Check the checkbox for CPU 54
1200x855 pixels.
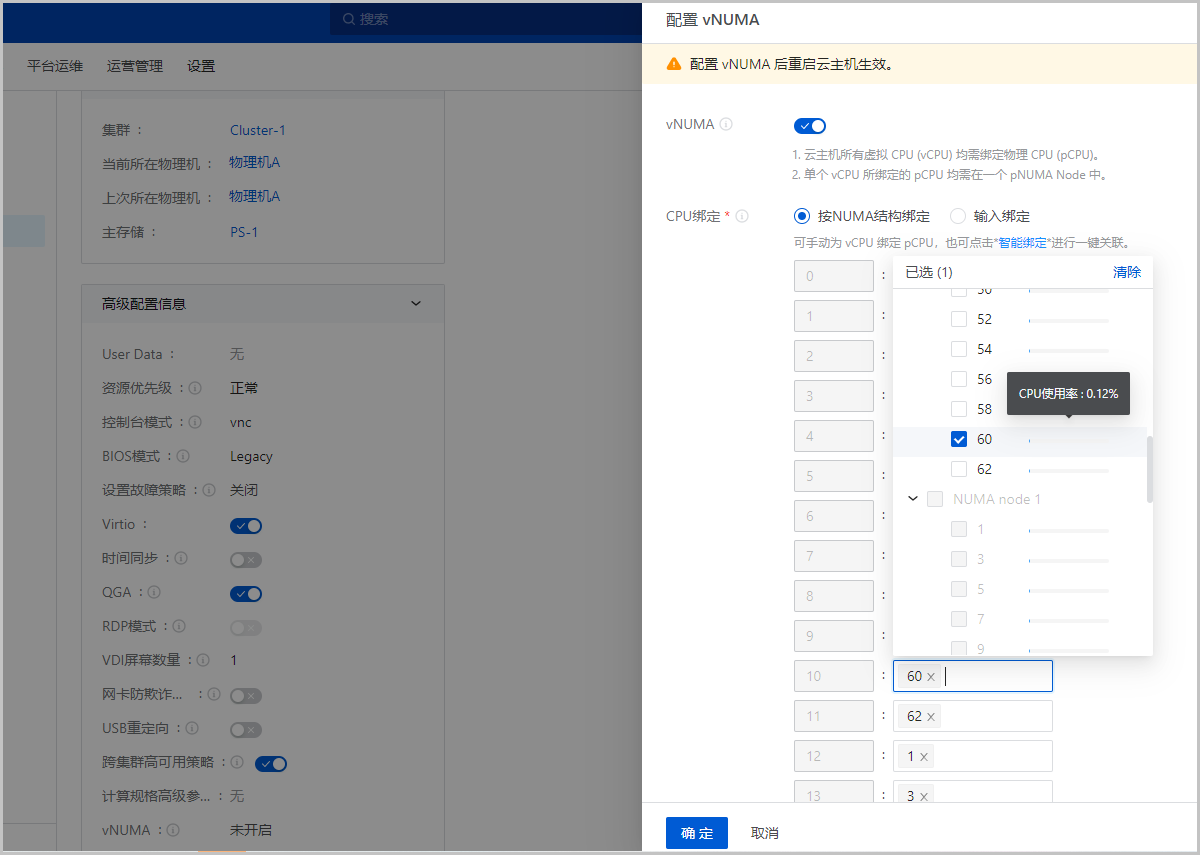point(957,348)
